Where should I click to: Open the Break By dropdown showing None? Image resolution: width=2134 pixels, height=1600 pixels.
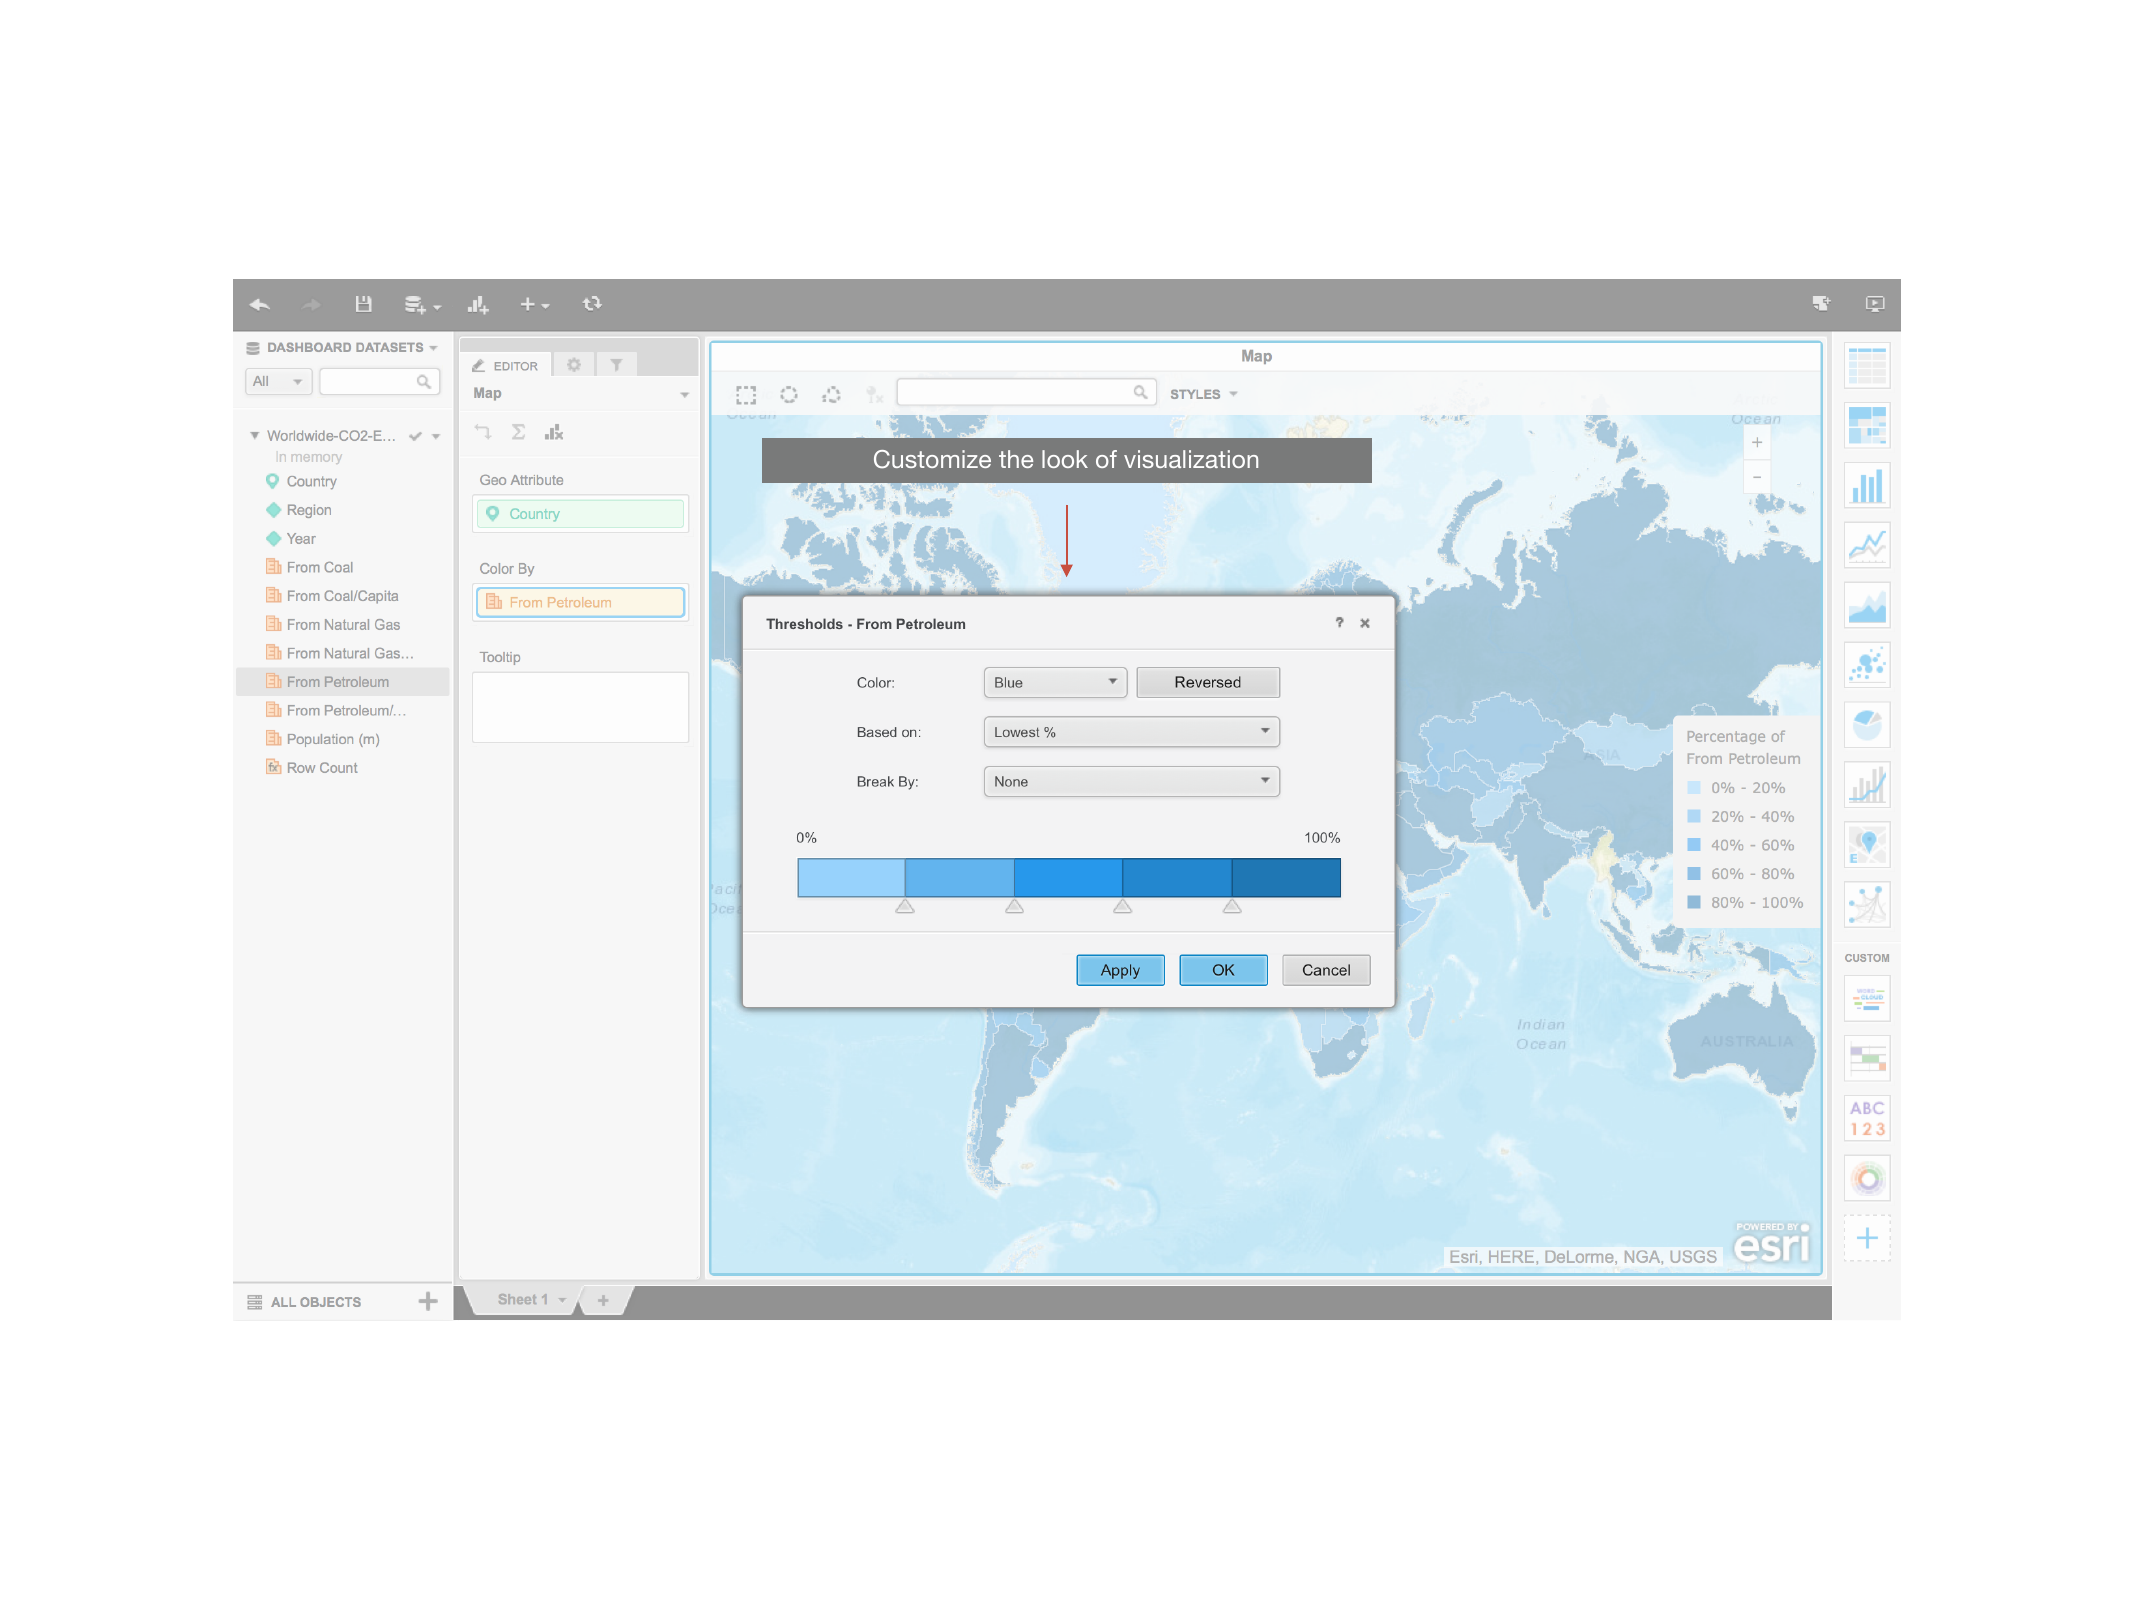pyautogui.click(x=1131, y=781)
